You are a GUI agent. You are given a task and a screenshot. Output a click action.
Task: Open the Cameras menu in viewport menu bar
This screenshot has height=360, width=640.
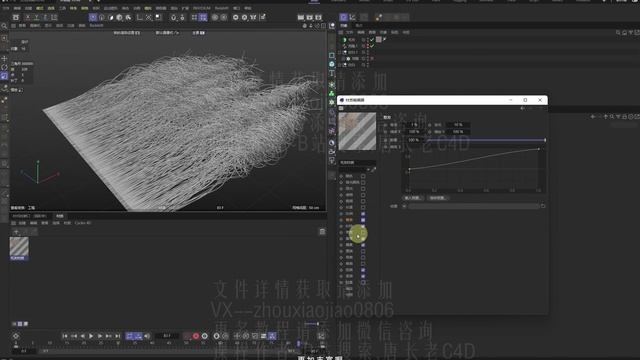click(35, 25)
